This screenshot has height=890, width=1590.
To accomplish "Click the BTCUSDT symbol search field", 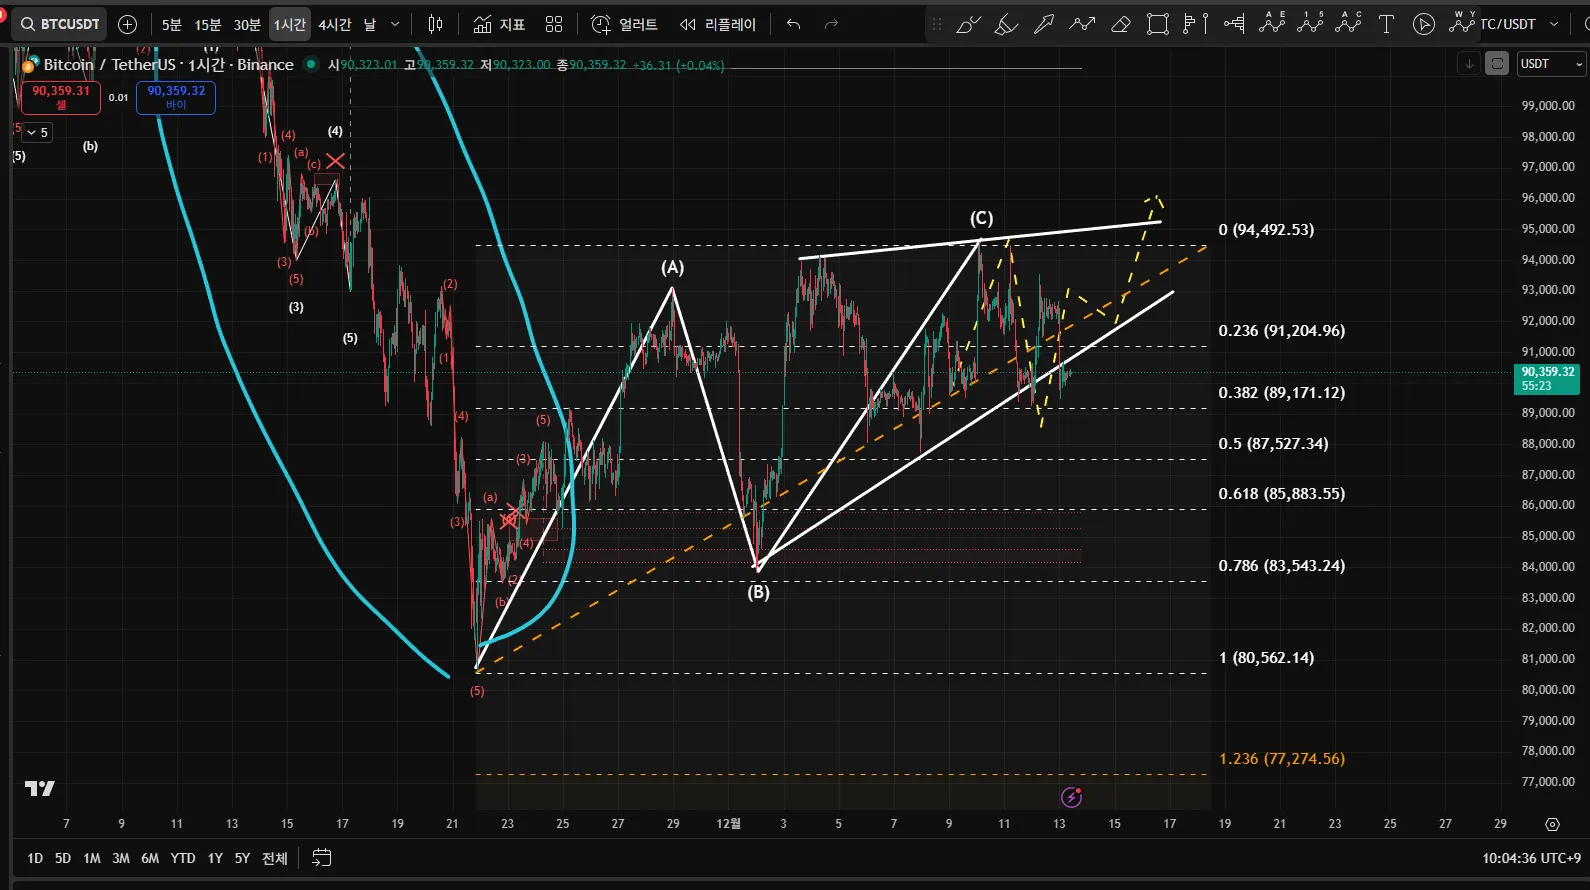I will pos(60,24).
